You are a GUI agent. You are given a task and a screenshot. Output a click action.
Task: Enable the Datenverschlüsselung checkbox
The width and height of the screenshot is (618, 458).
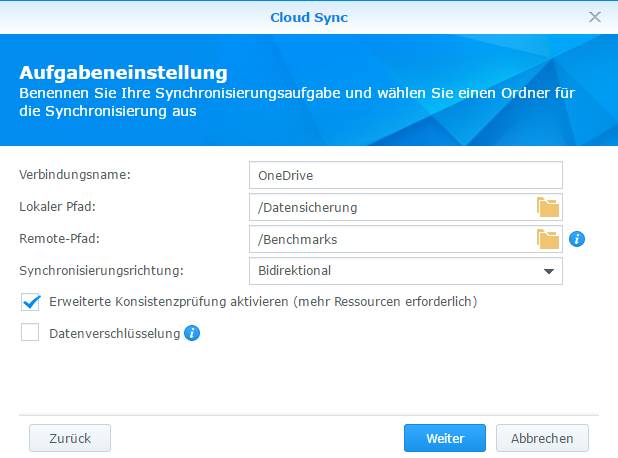[x=30, y=332]
